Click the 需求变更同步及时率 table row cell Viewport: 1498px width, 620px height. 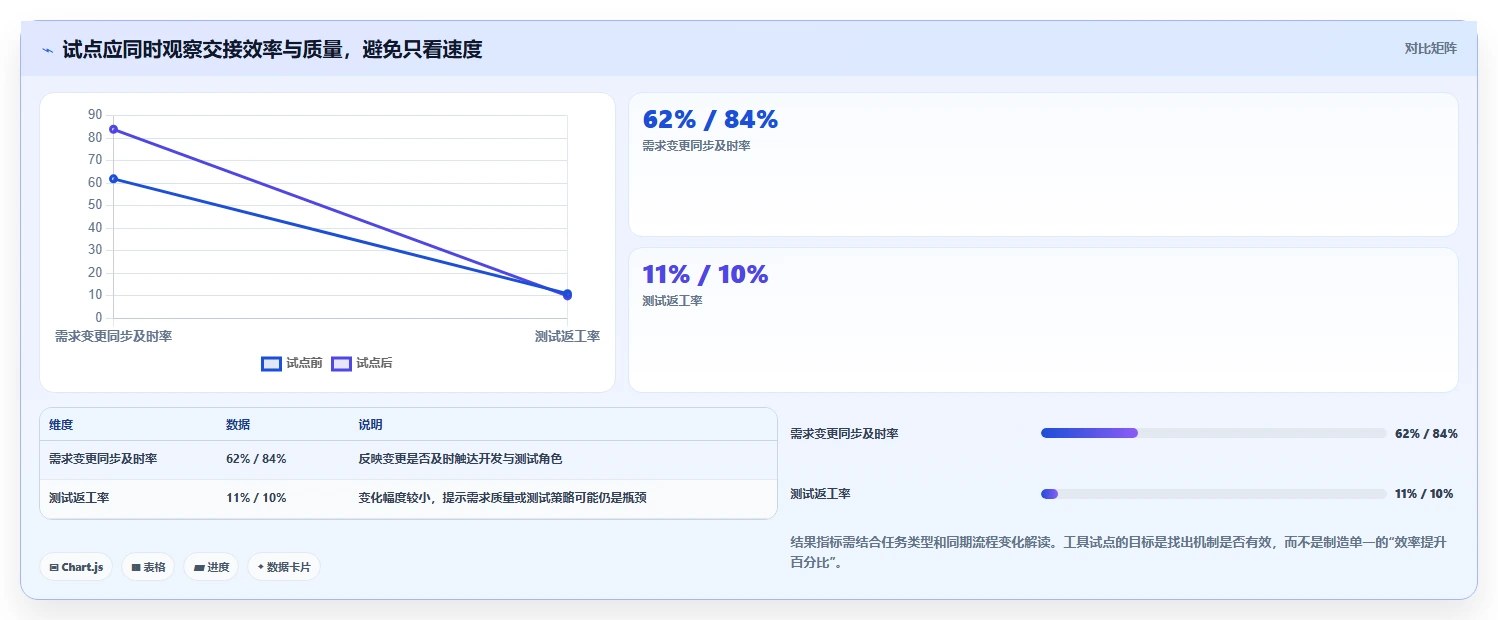point(103,459)
